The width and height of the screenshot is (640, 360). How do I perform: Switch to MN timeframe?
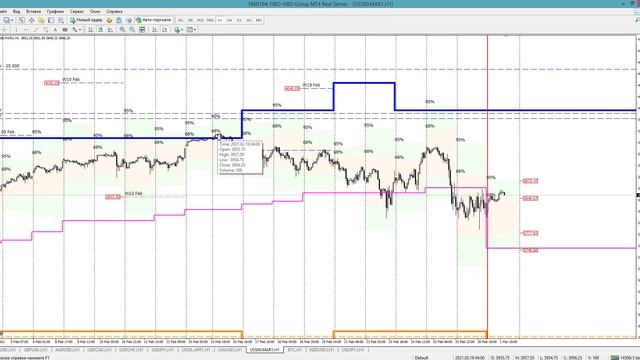(259, 20)
